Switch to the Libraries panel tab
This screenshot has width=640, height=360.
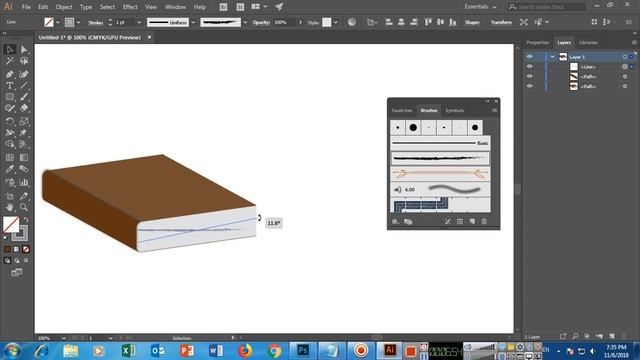click(588, 42)
